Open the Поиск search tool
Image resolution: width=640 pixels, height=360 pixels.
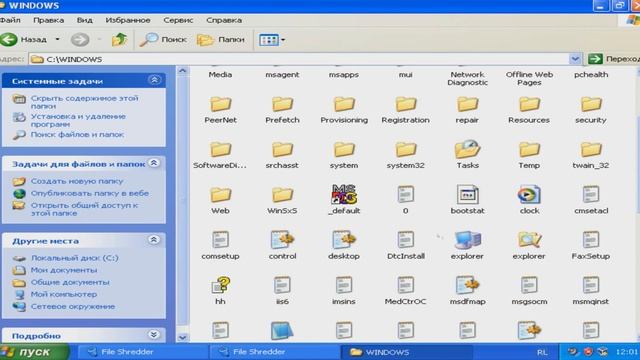[163, 40]
